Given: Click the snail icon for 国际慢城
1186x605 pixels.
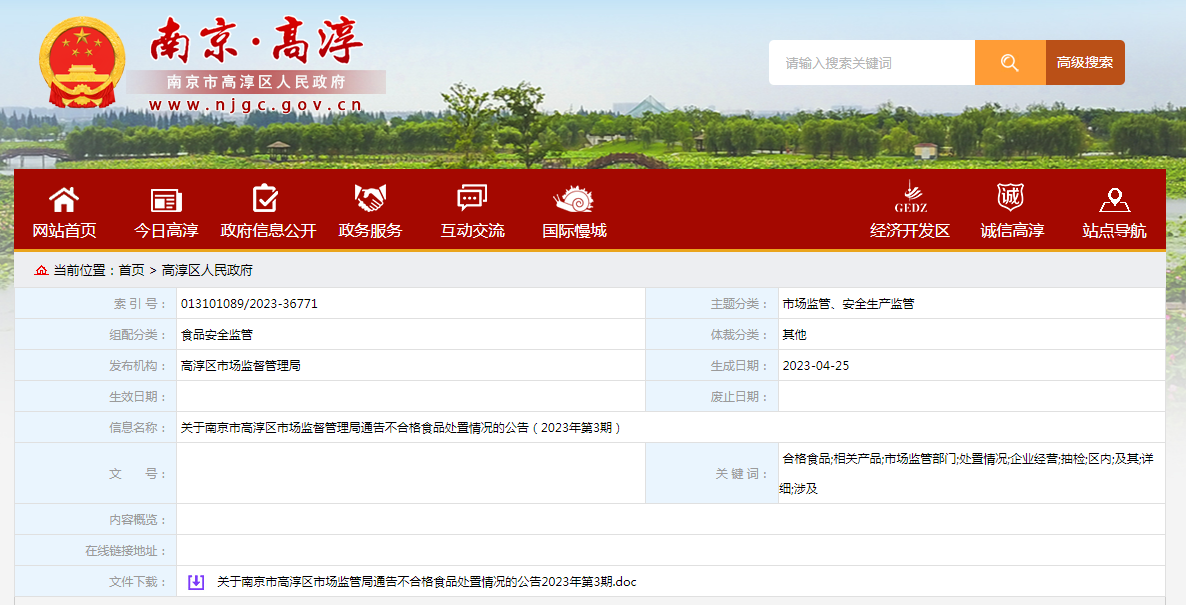Looking at the screenshot, I should point(574,199).
